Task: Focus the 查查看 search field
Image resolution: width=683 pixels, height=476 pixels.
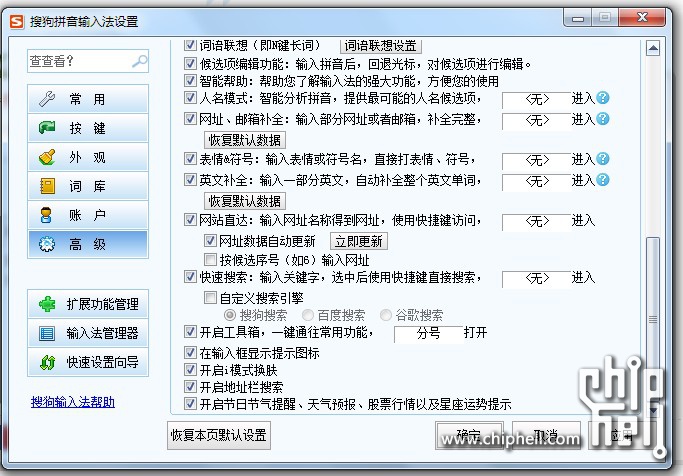Action: click(x=88, y=61)
